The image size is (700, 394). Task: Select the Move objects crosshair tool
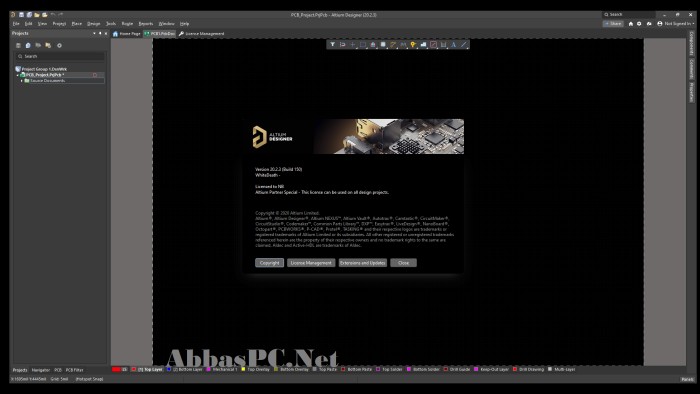[353, 45]
